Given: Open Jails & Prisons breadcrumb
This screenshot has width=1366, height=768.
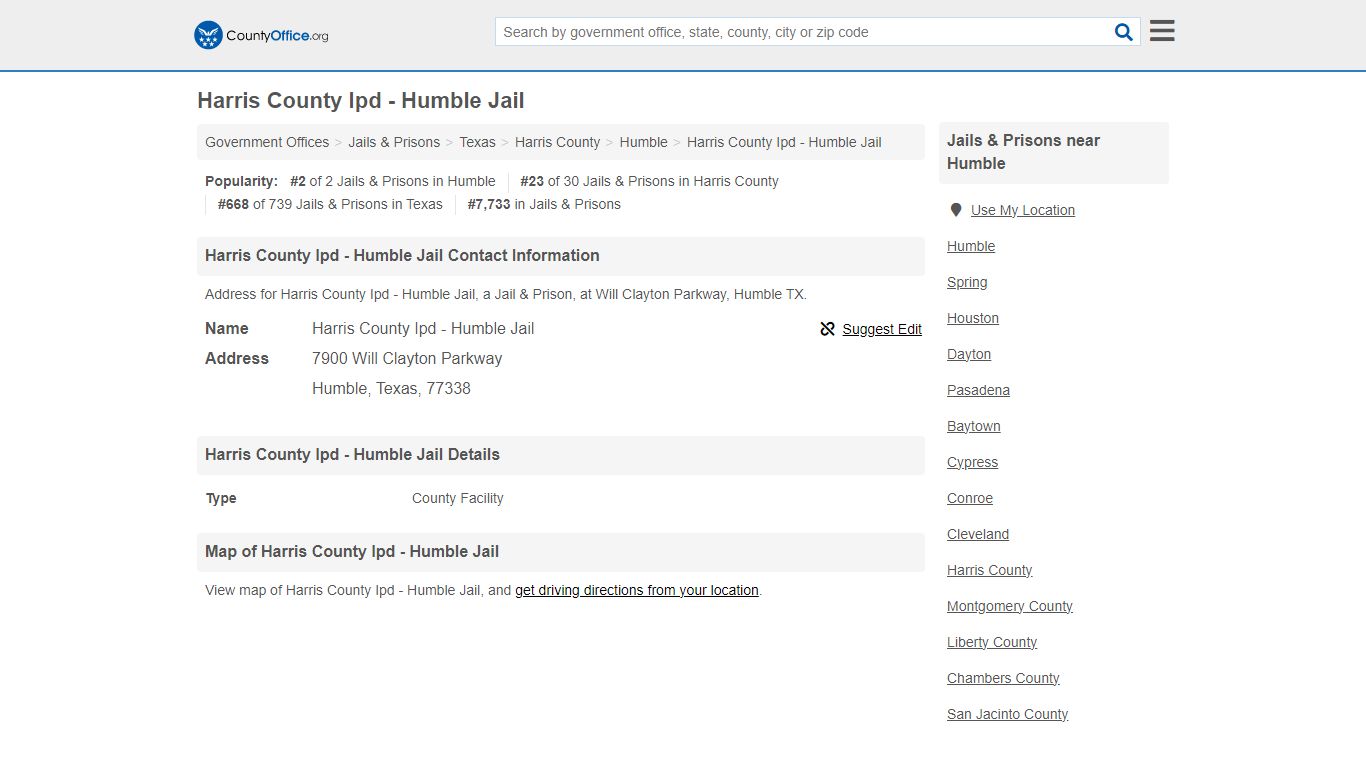Looking at the screenshot, I should [394, 142].
